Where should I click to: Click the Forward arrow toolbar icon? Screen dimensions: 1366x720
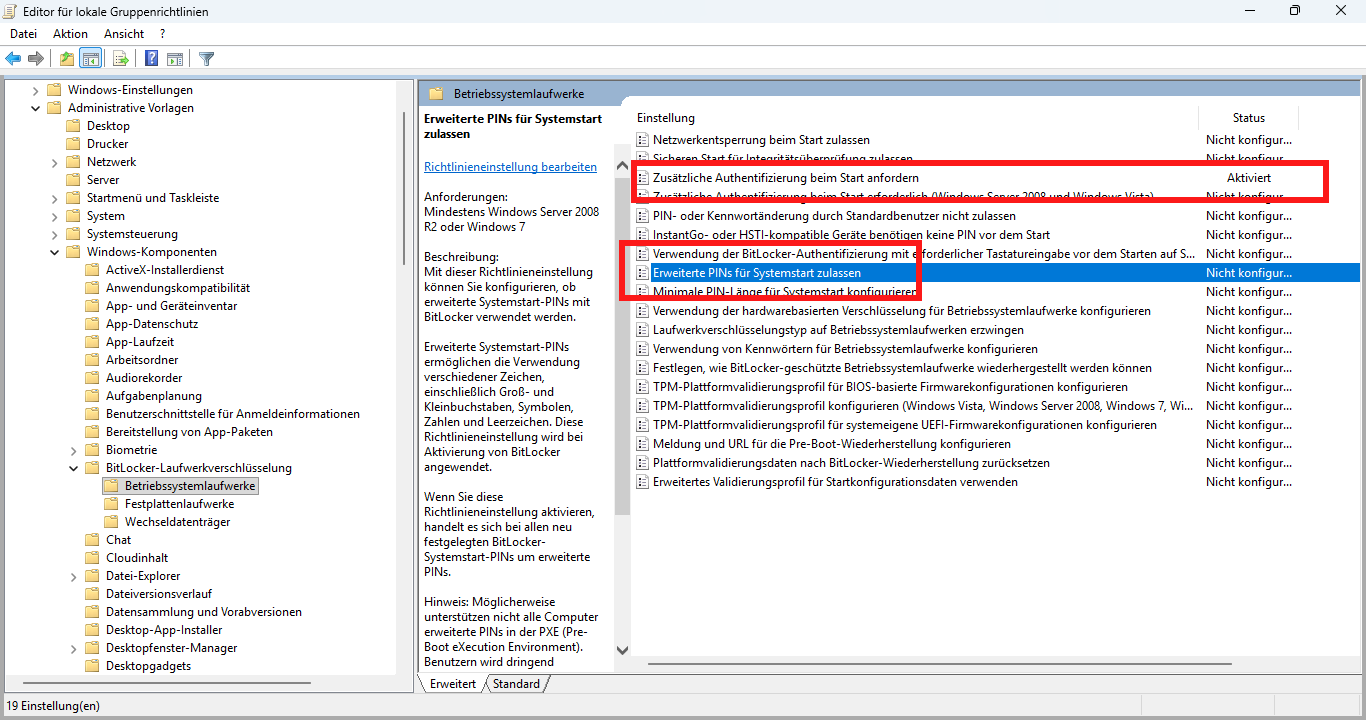(36, 59)
